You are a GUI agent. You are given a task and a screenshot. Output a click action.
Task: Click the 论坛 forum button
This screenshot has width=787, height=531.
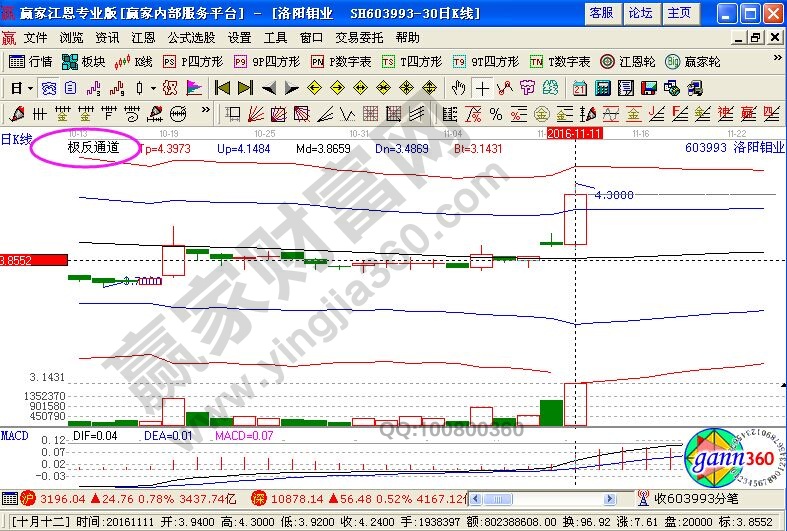640,13
